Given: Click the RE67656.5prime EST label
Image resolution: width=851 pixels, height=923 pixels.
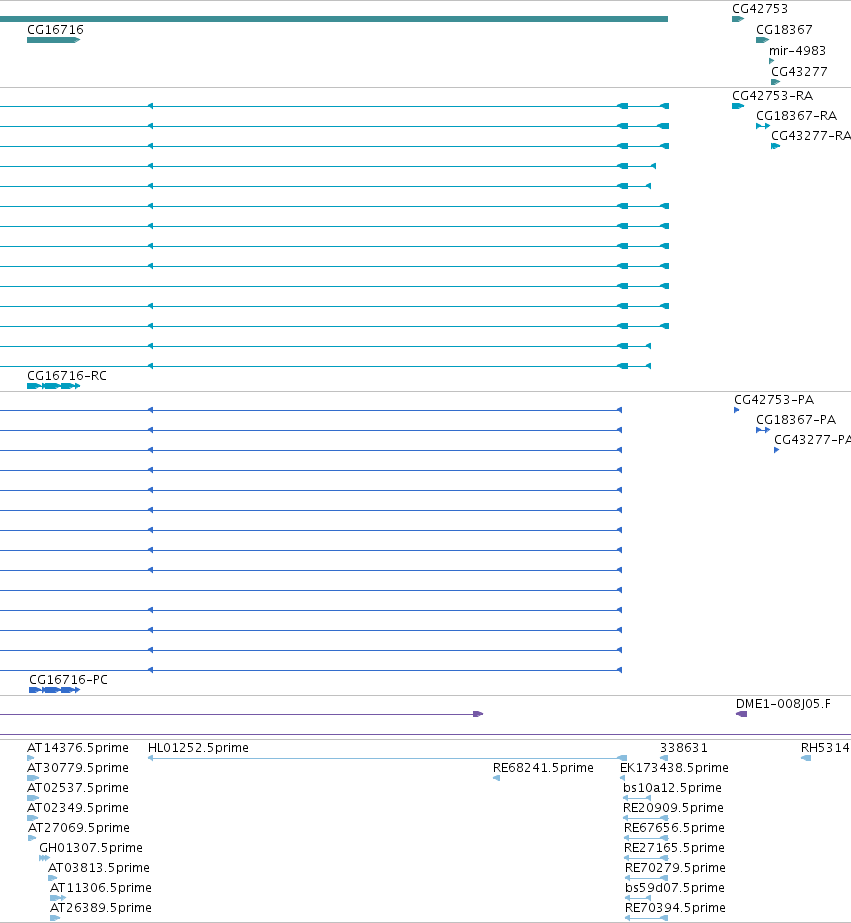Looking at the screenshot, I should pos(674,828).
